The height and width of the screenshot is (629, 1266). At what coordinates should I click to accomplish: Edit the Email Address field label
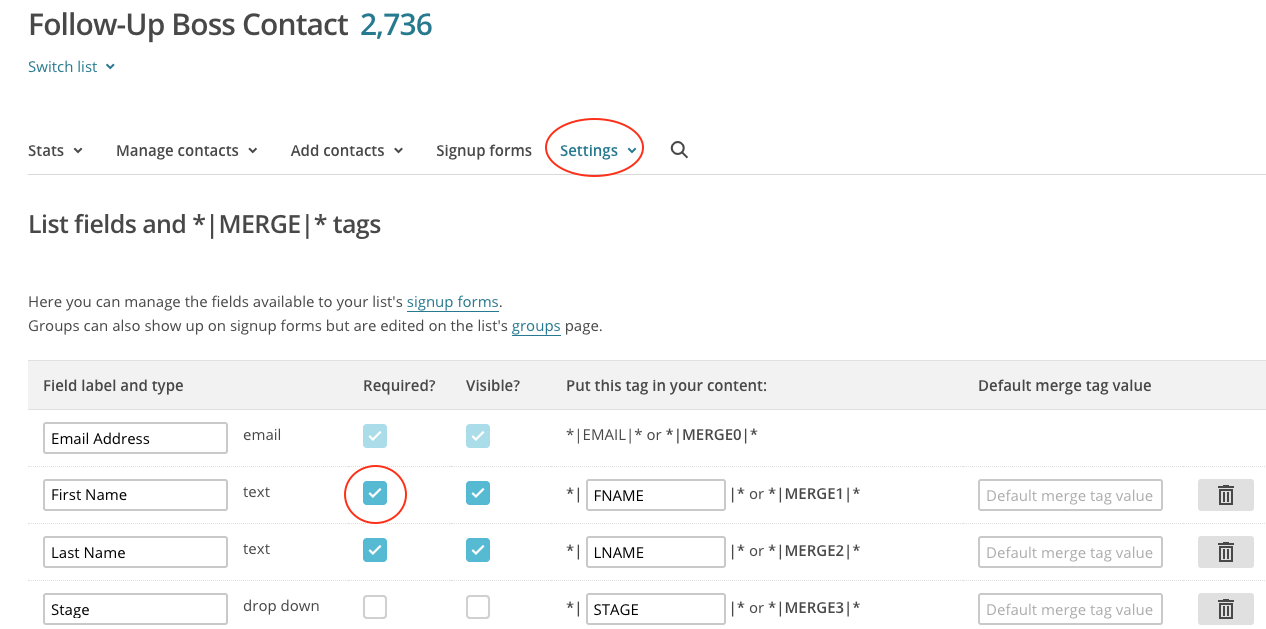tap(136, 438)
